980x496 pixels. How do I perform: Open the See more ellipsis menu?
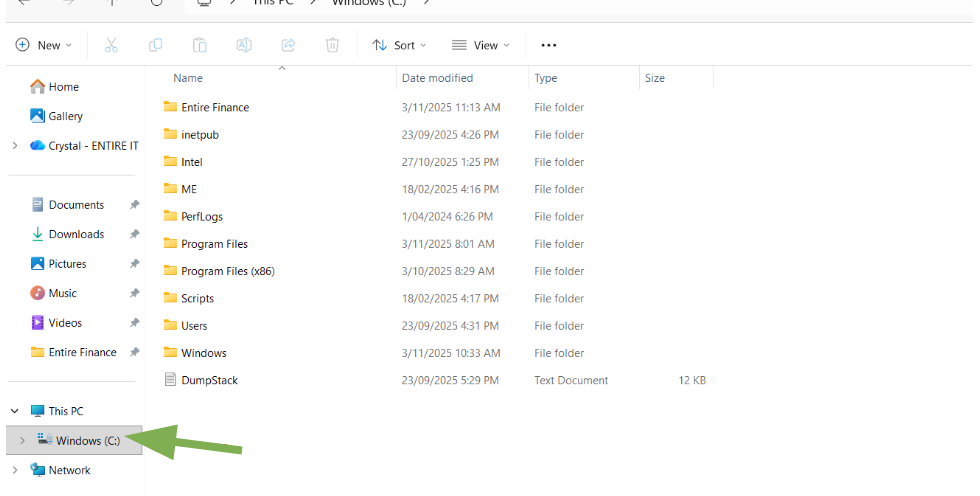pos(548,45)
